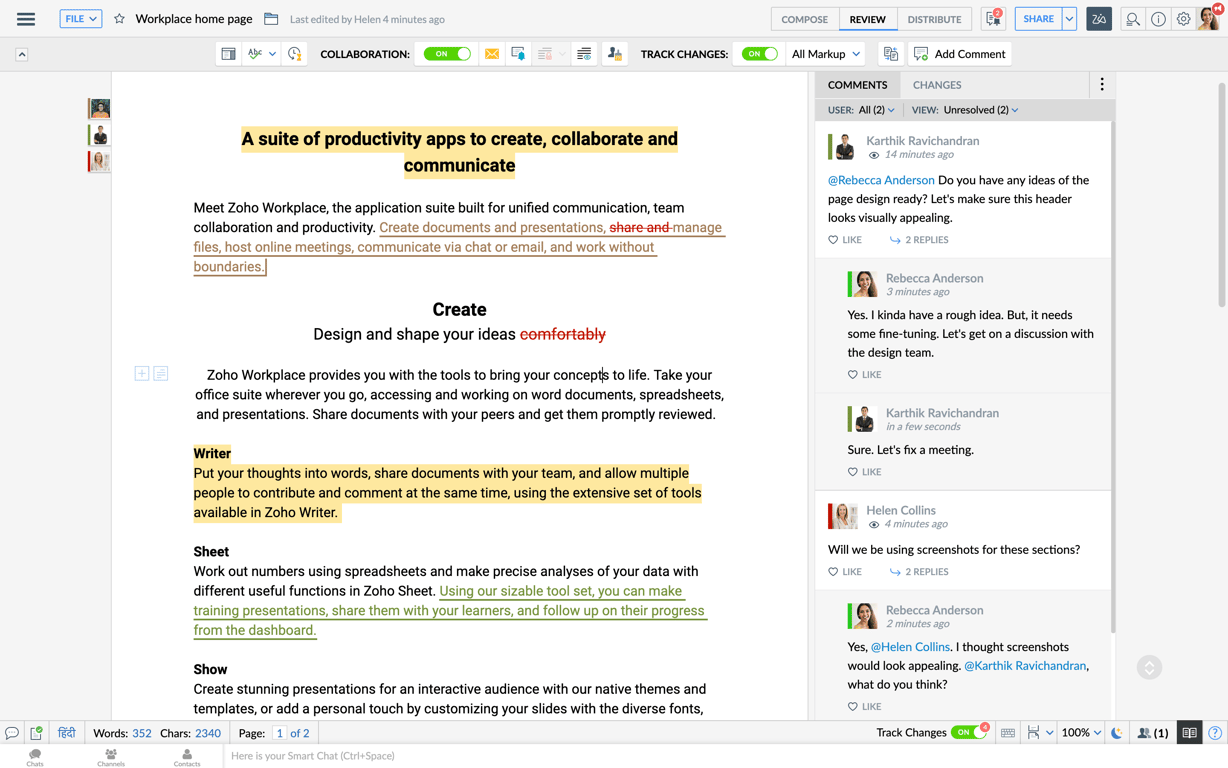The height and width of the screenshot is (768, 1228).
Task: Click the Add Comment button
Action: 959,54
